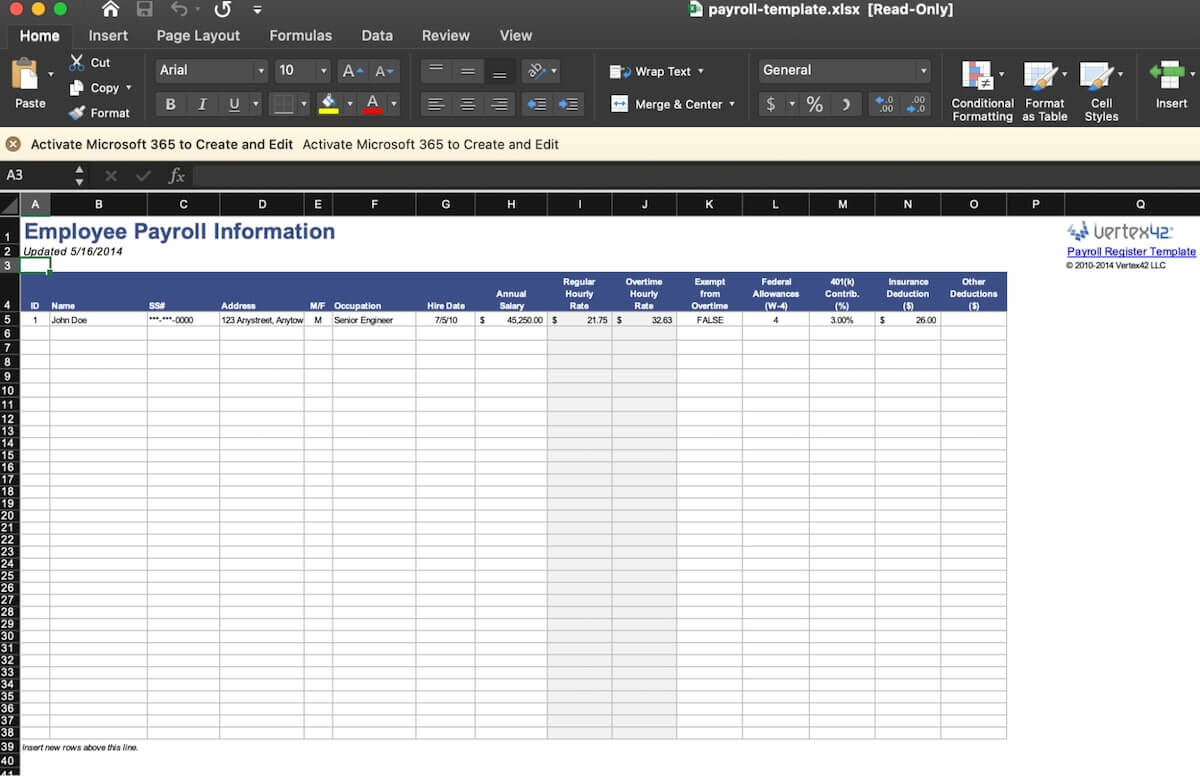Increase font size with larger A icon
This screenshot has width=1200, height=776.
[352, 70]
